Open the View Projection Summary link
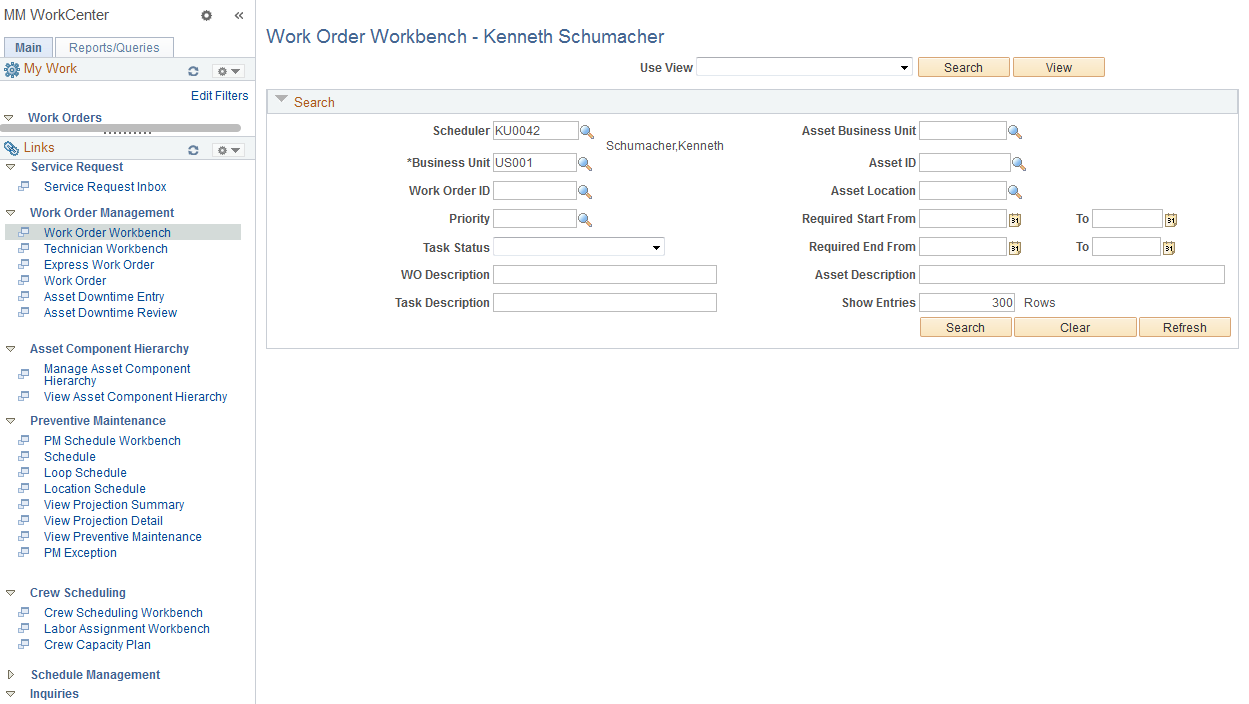The image size is (1249, 704). pyautogui.click(x=114, y=505)
